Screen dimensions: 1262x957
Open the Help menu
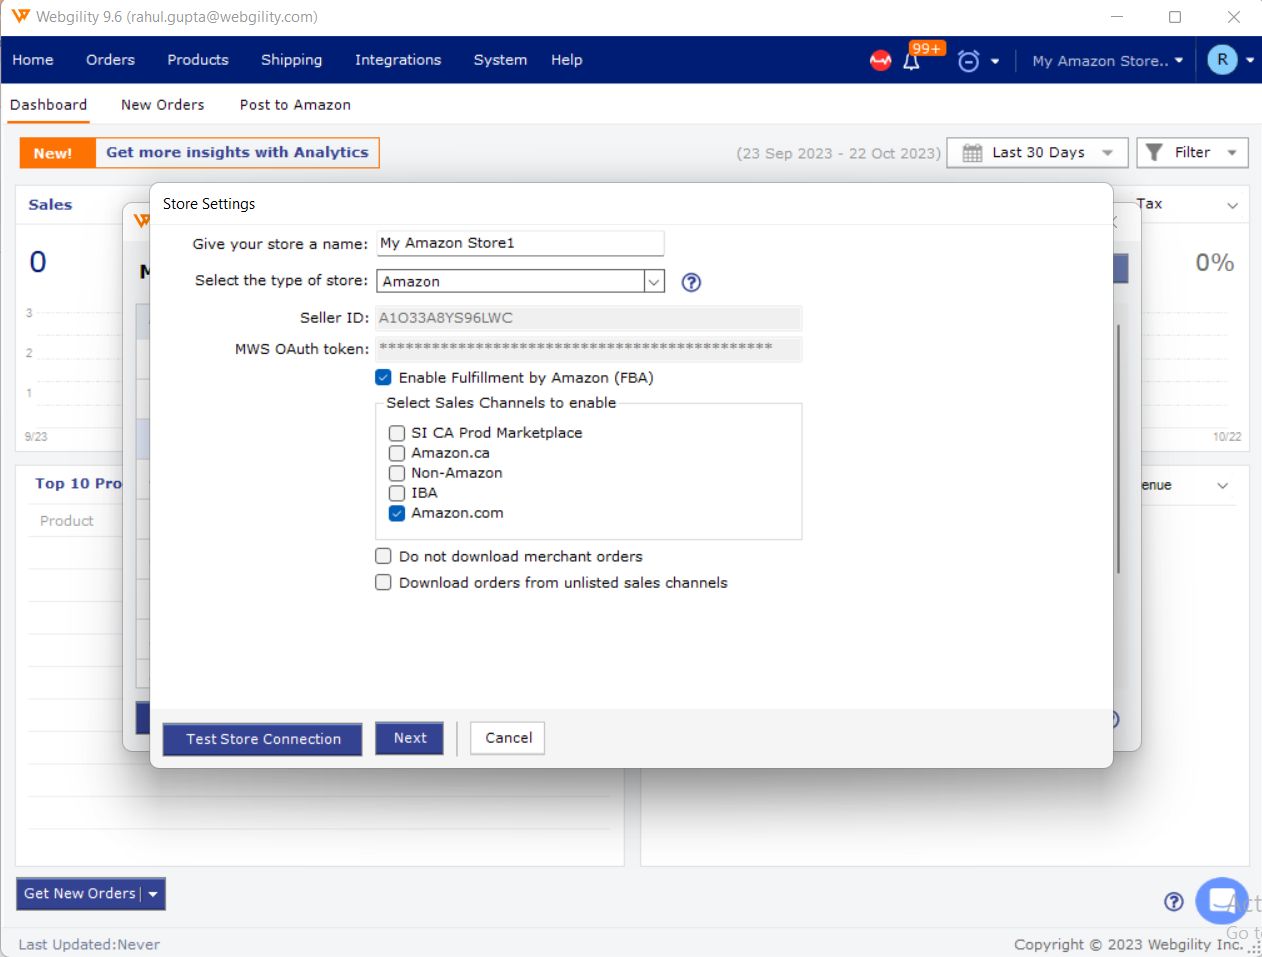click(566, 60)
